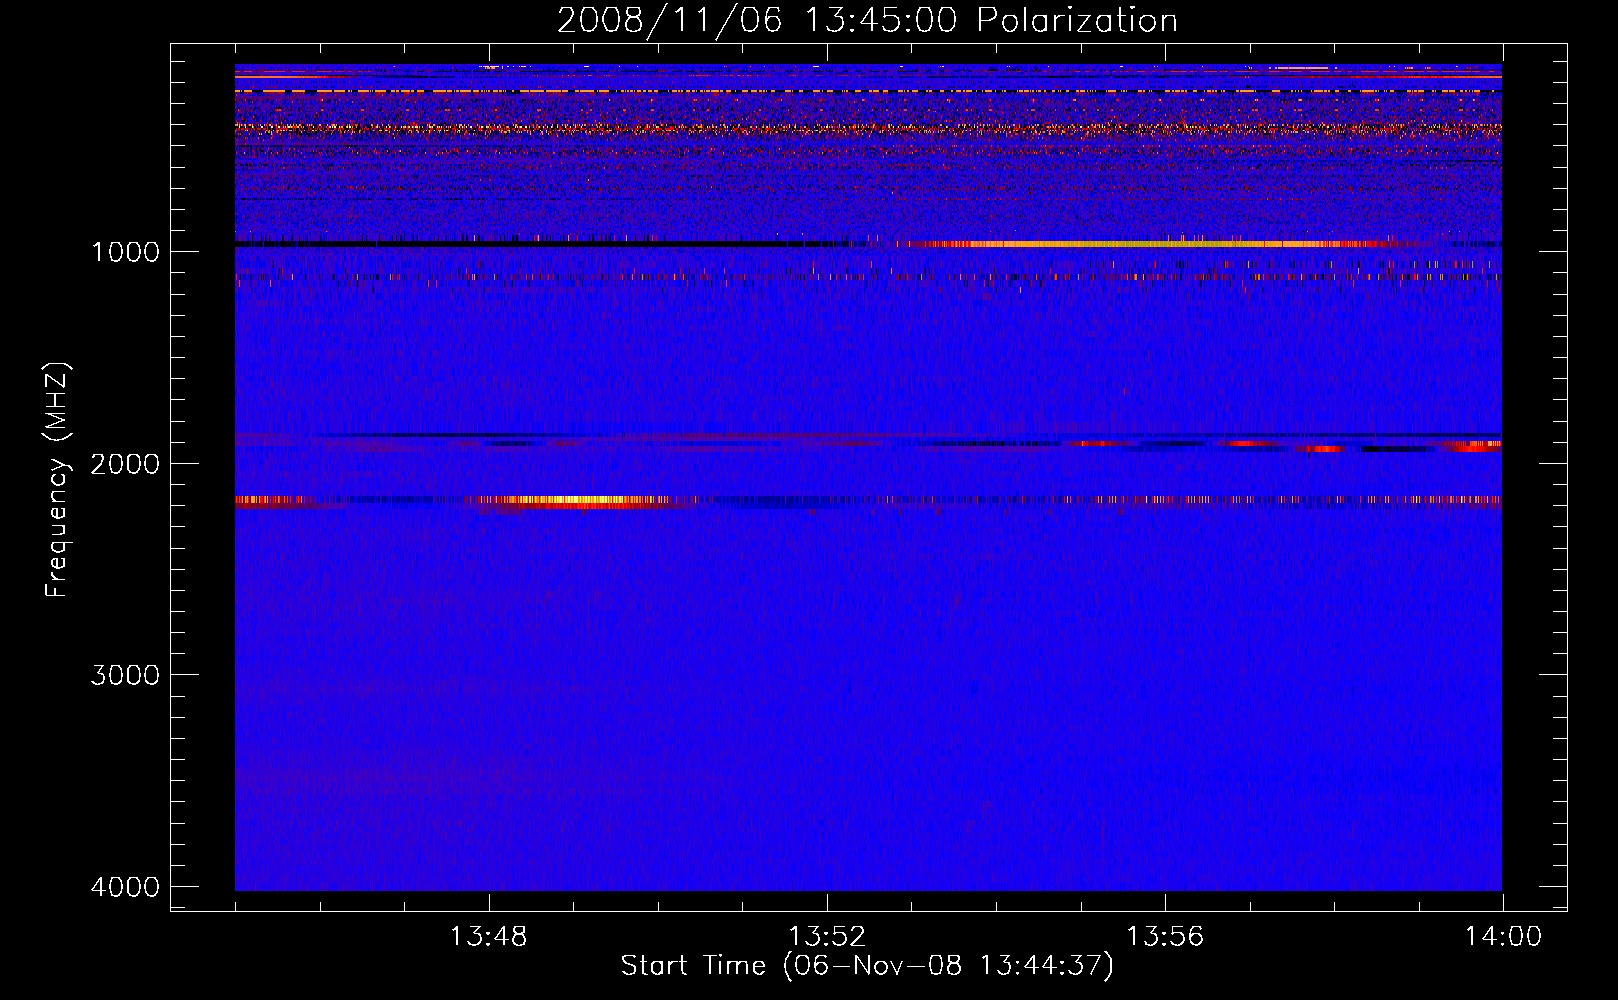Click the 'Start Time (06-Nov-08 13:44:37)' axis label
The width and height of the screenshot is (1618, 1000).
pyautogui.click(x=867, y=966)
